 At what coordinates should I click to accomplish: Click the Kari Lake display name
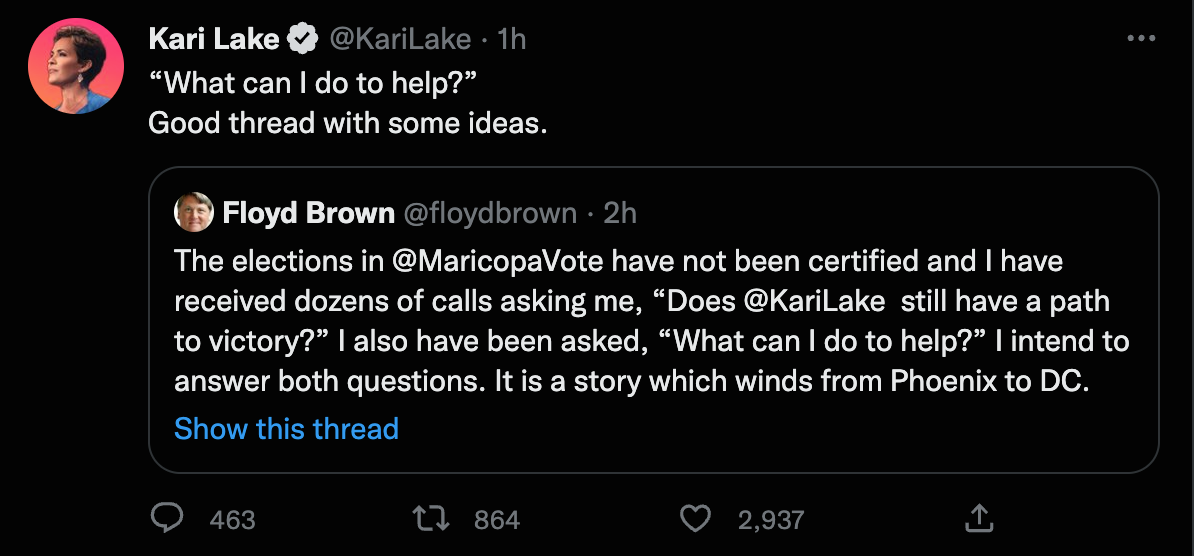[214, 39]
